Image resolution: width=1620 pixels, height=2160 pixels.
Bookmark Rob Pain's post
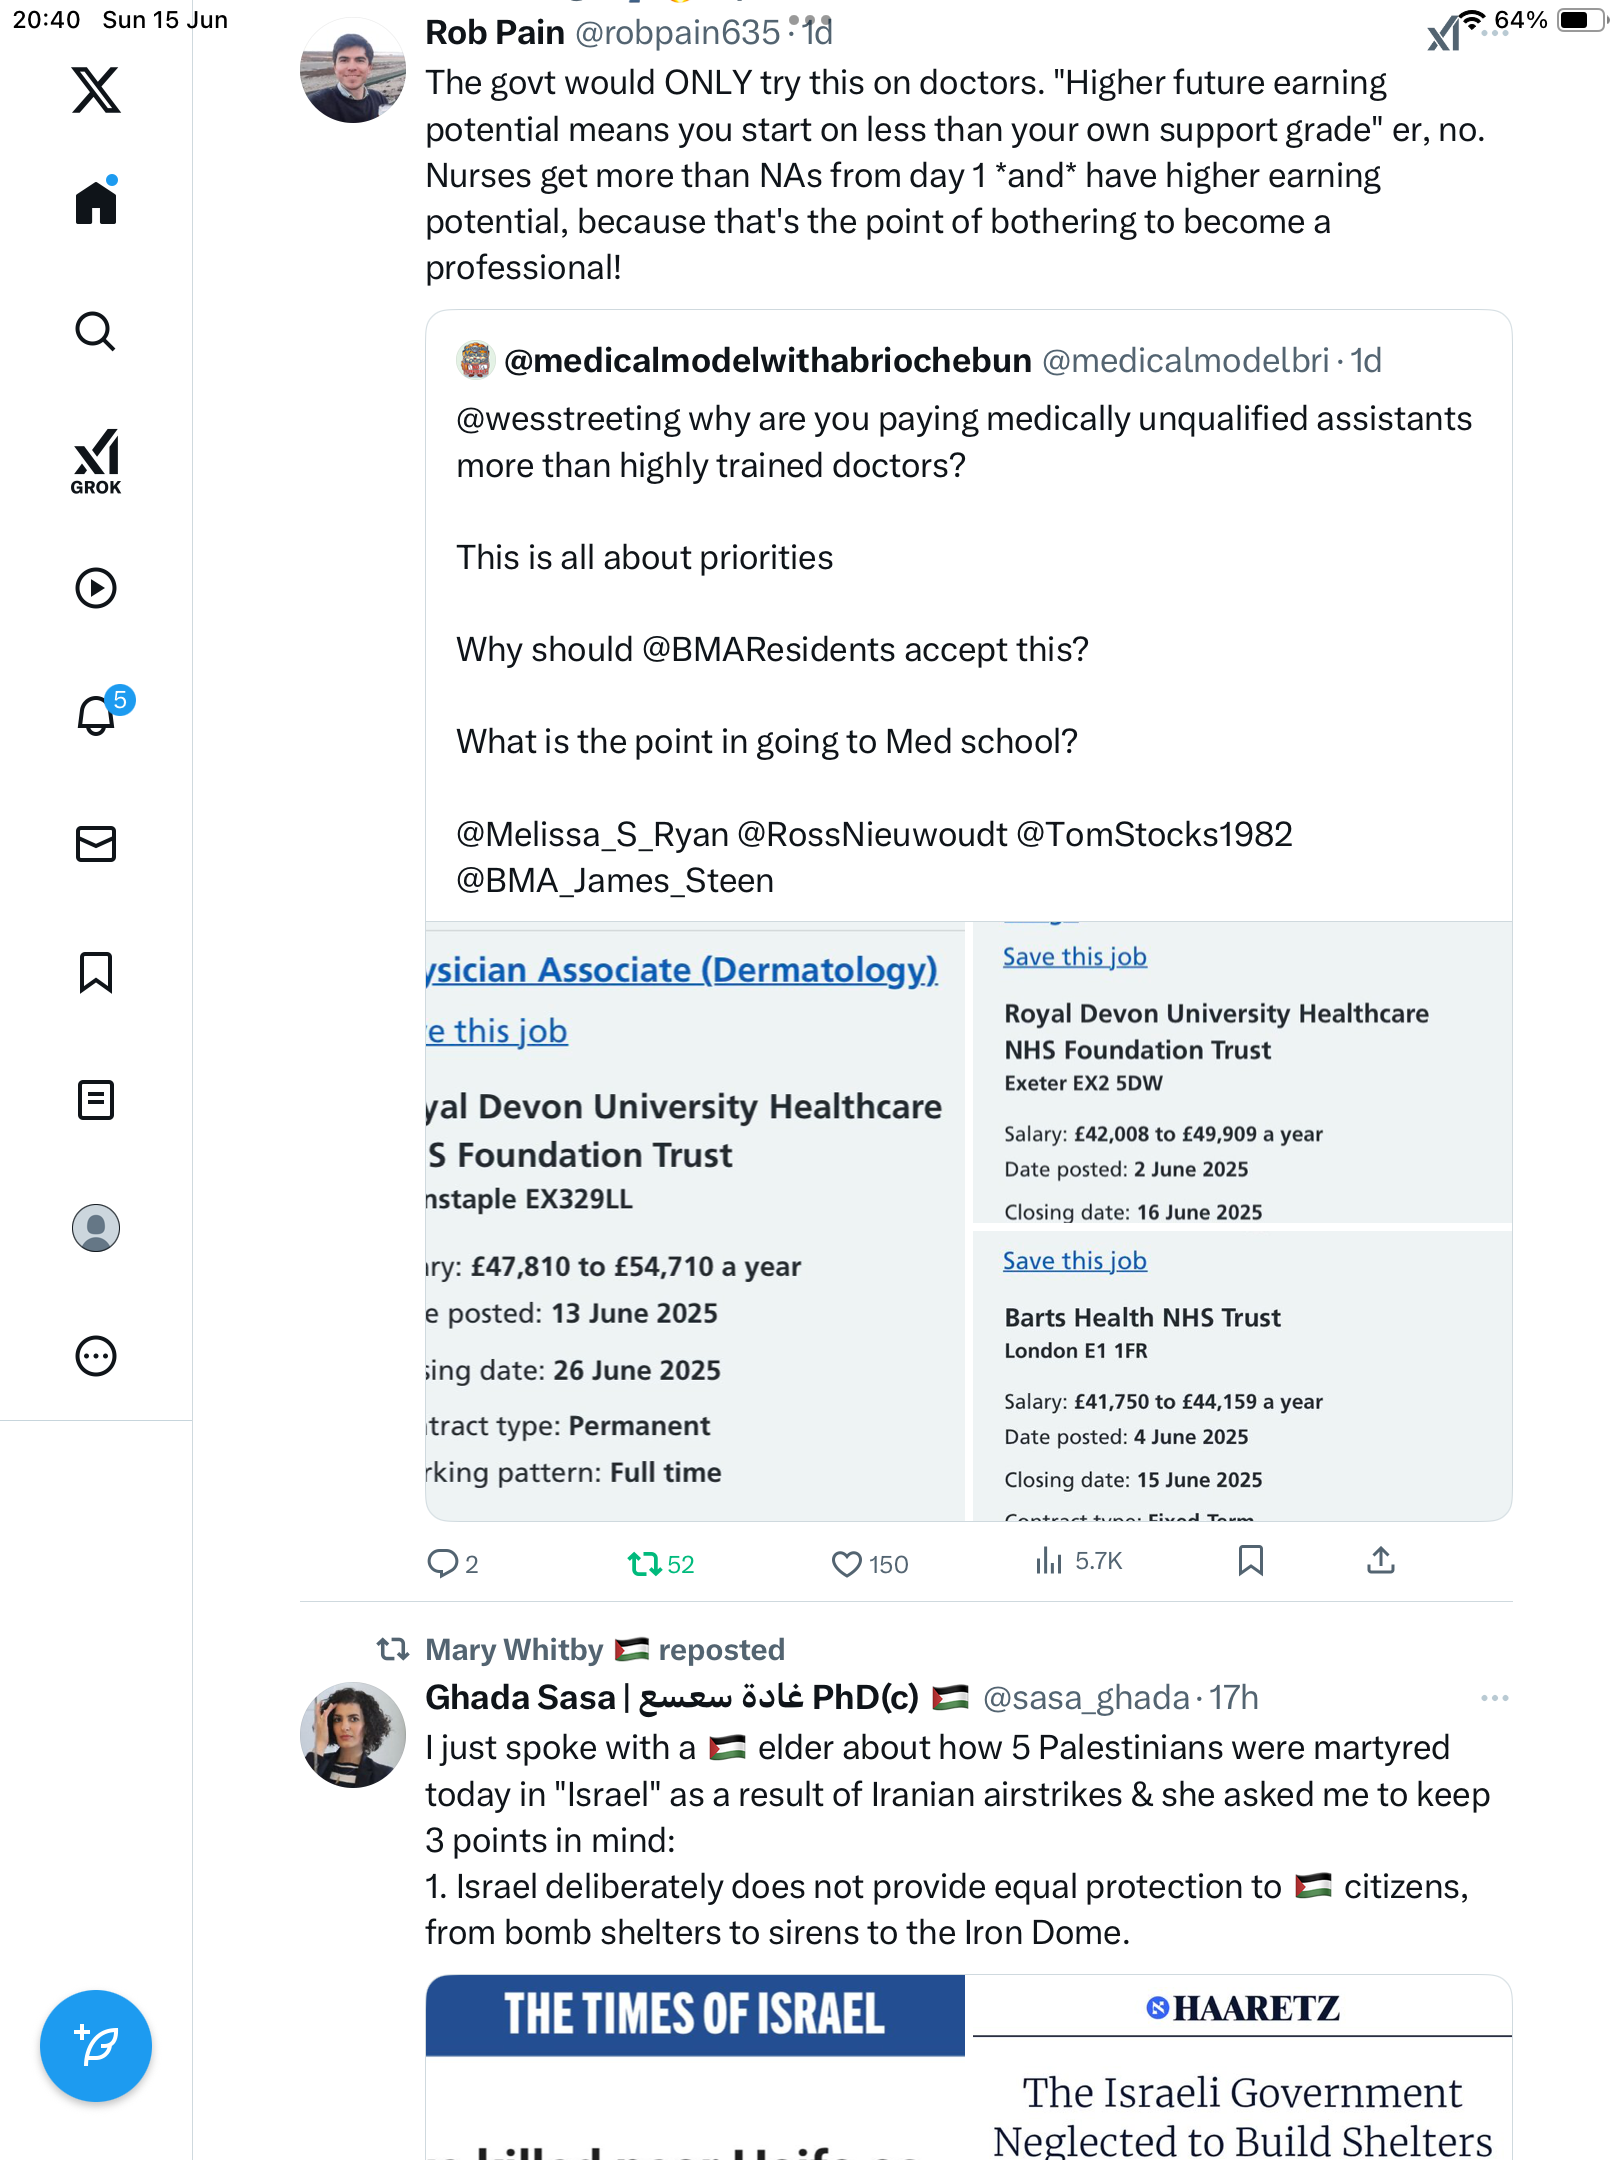point(1250,1560)
